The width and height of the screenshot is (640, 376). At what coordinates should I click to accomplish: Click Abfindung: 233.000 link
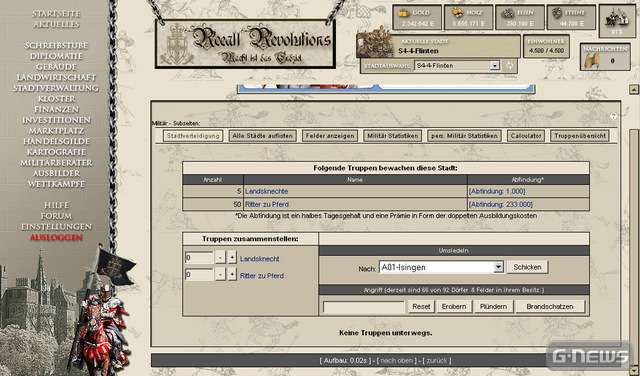click(501, 204)
